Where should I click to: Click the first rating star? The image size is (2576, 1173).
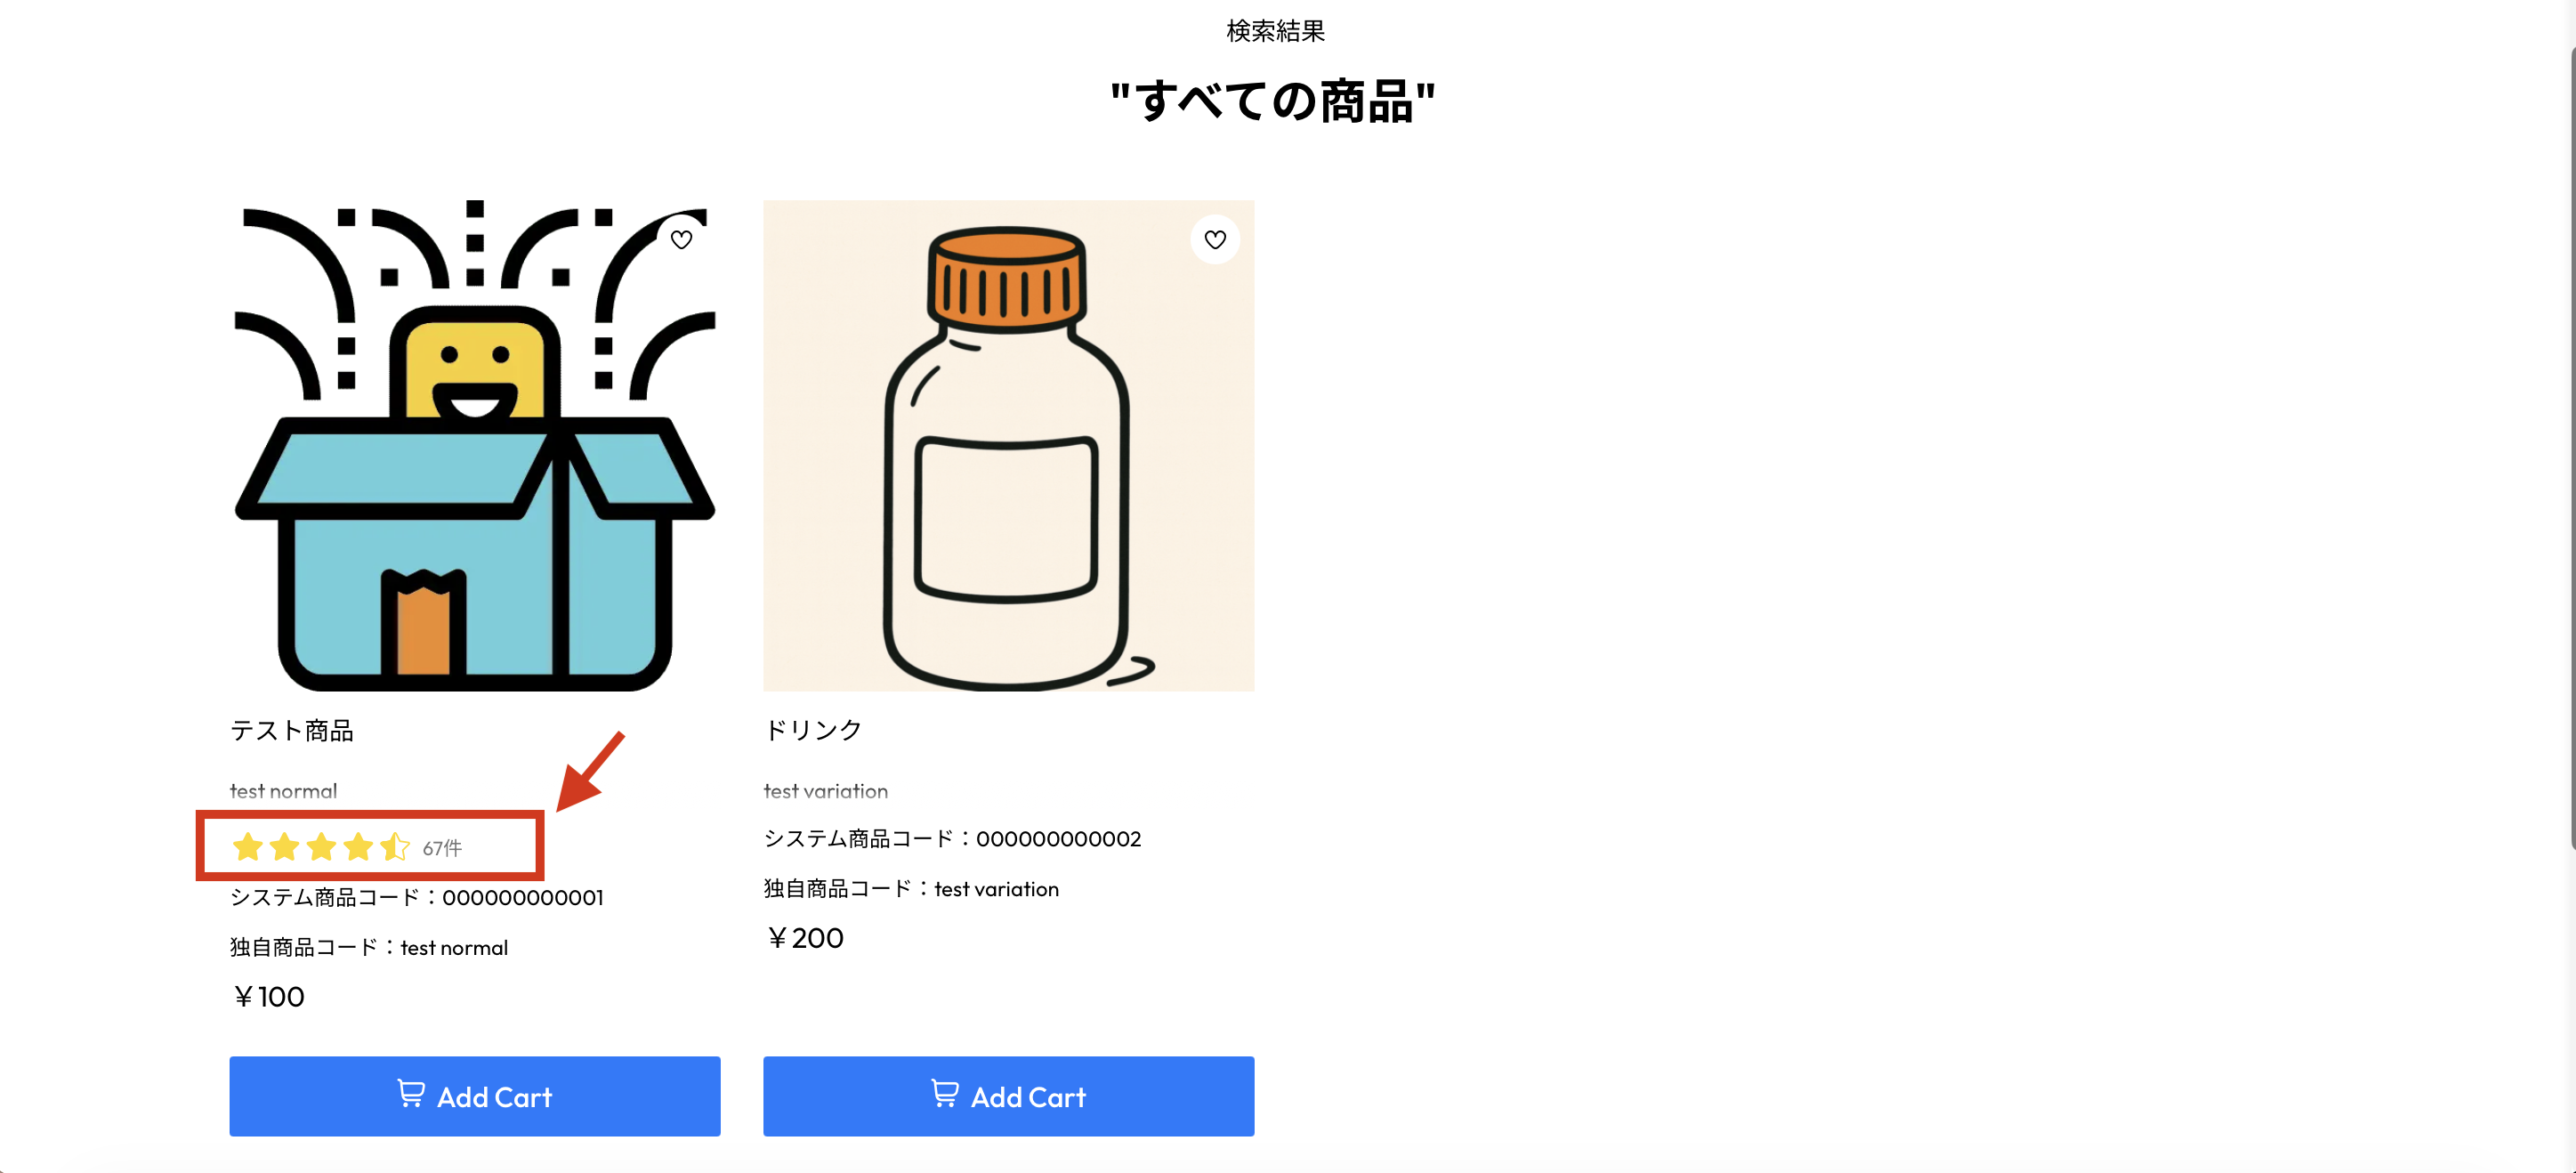coord(247,848)
